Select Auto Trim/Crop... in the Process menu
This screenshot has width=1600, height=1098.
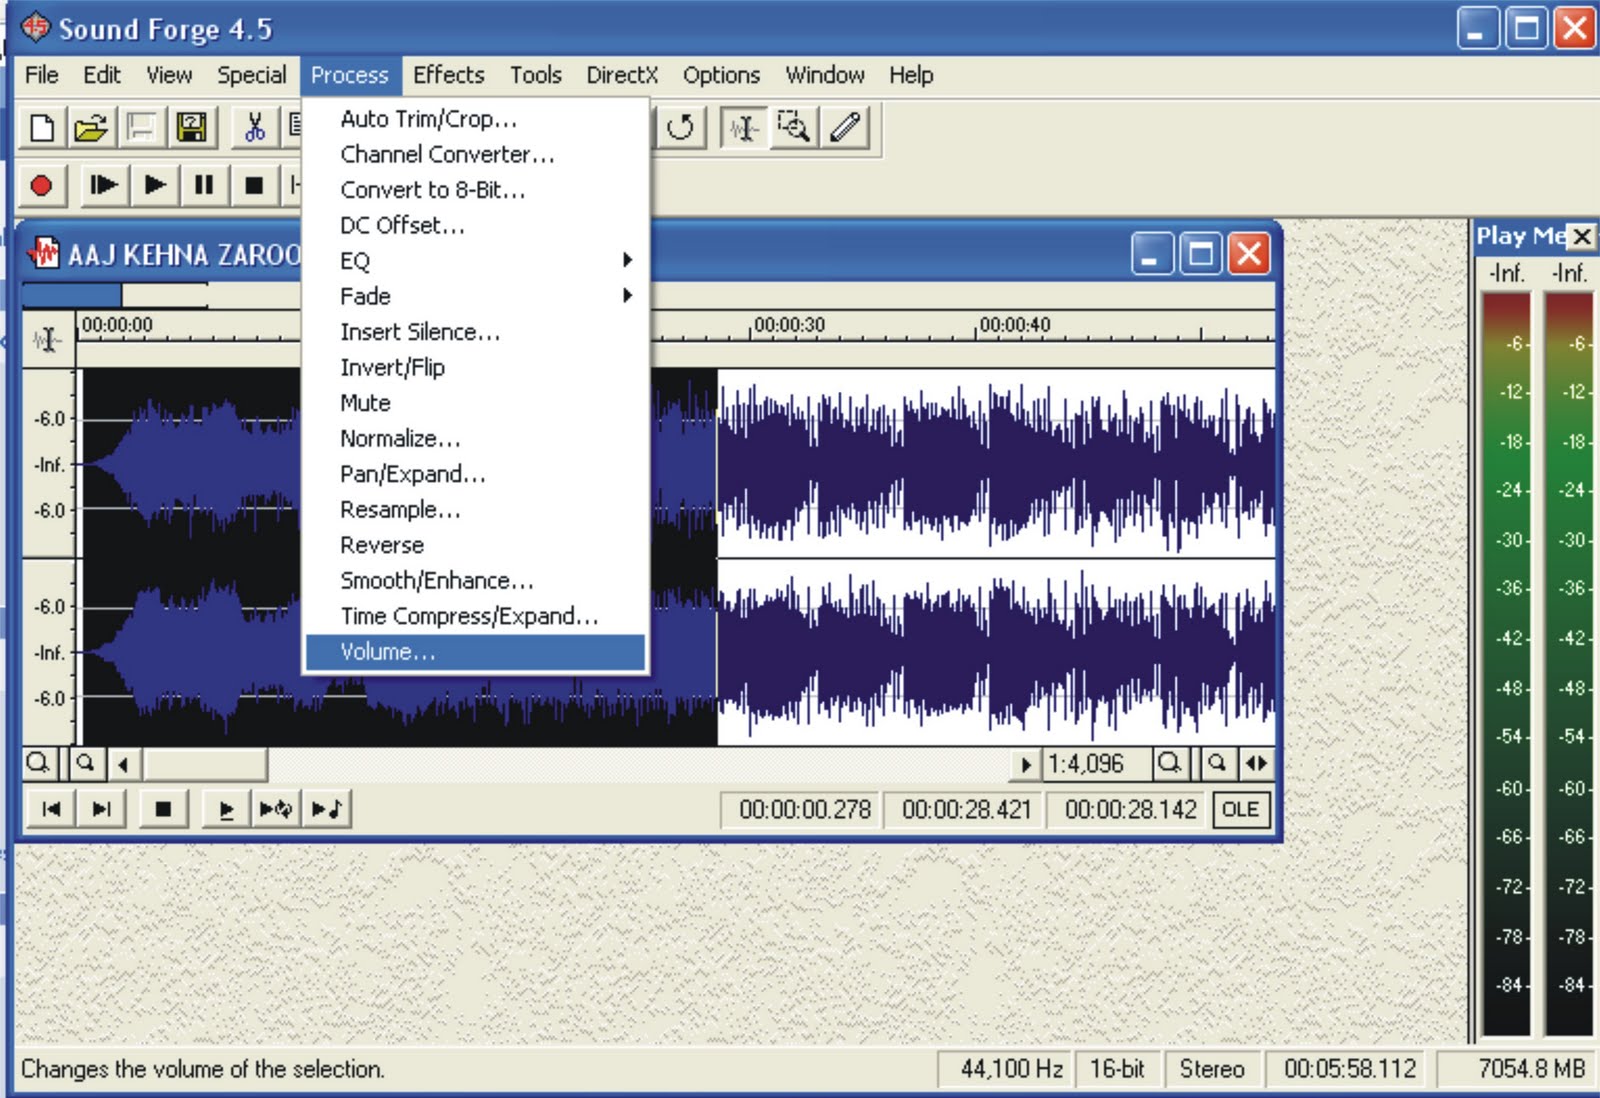point(476,119)
